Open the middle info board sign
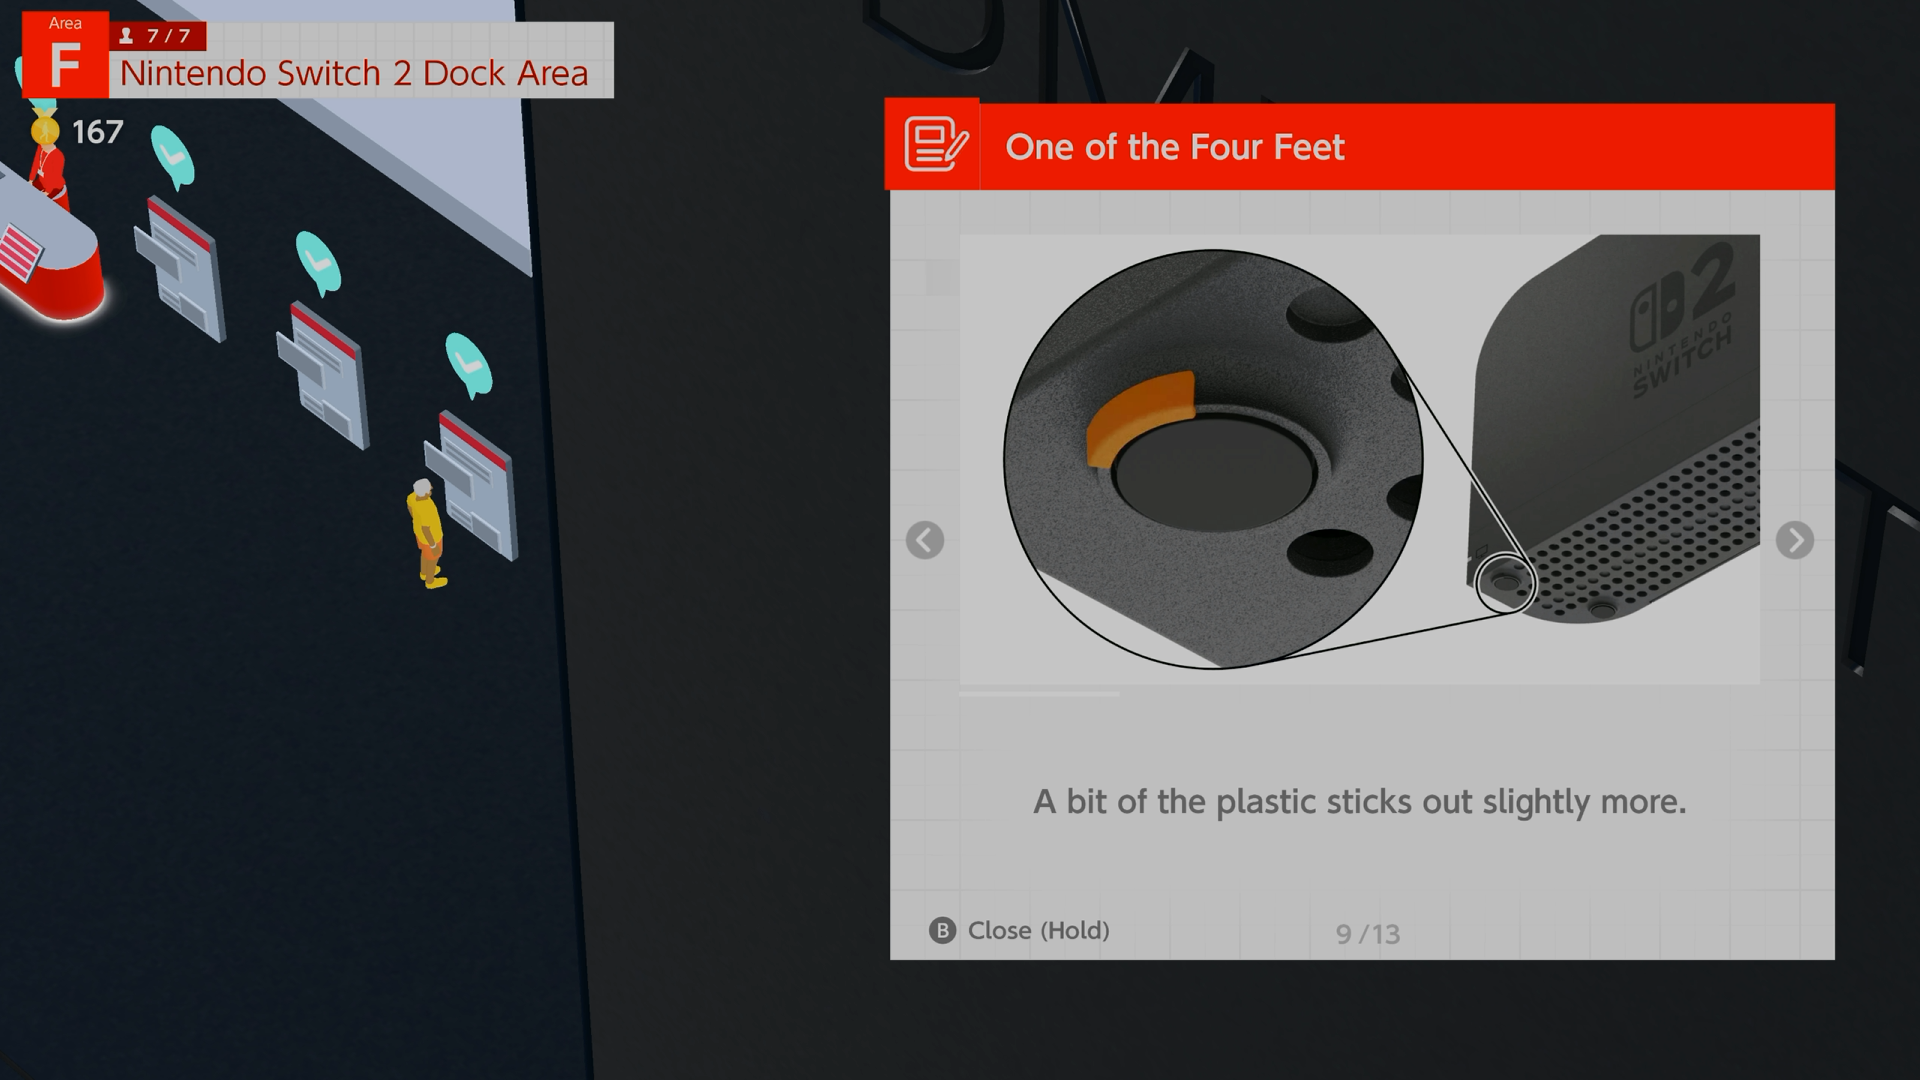The height and width of the screenshot is (1080, 1920). [x=323, y=375]
